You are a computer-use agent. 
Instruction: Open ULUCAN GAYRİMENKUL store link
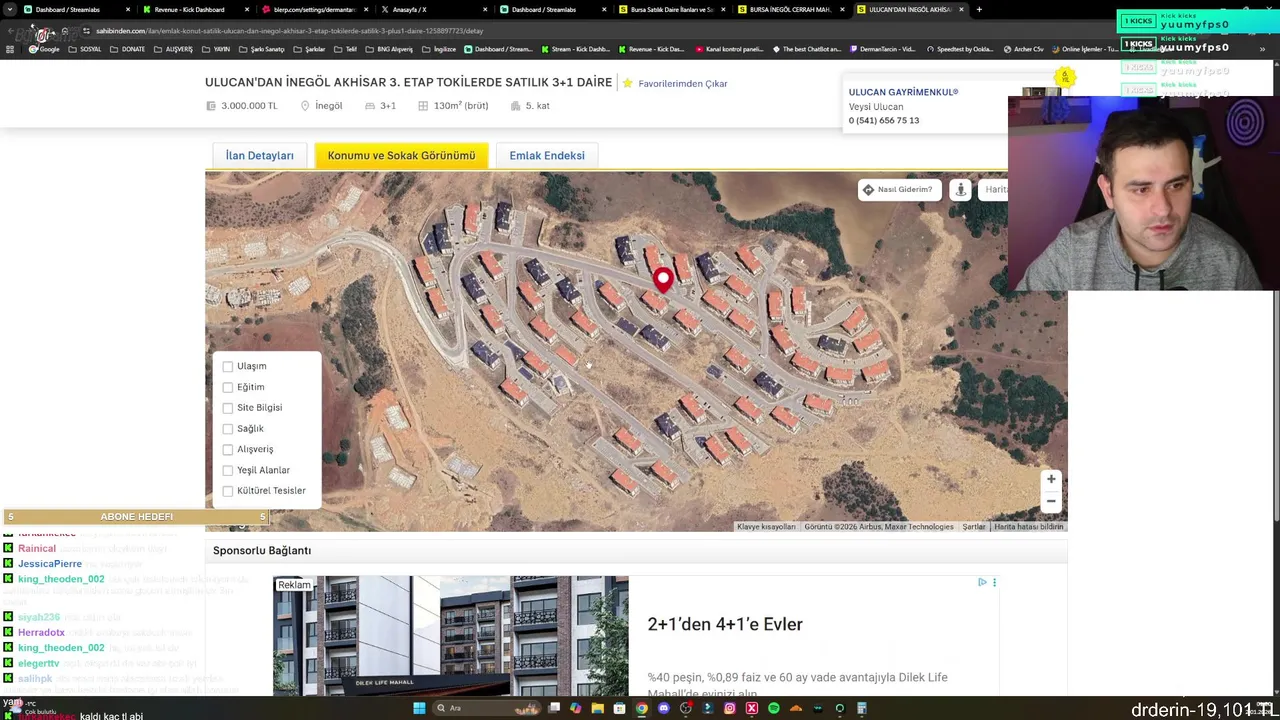click(x=903, y=92)
